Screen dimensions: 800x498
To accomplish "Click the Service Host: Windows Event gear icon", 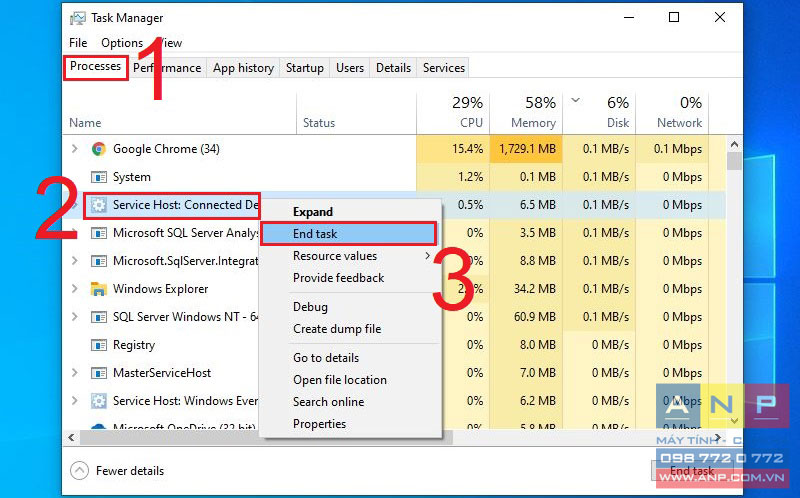I will [x=98, y=401].
